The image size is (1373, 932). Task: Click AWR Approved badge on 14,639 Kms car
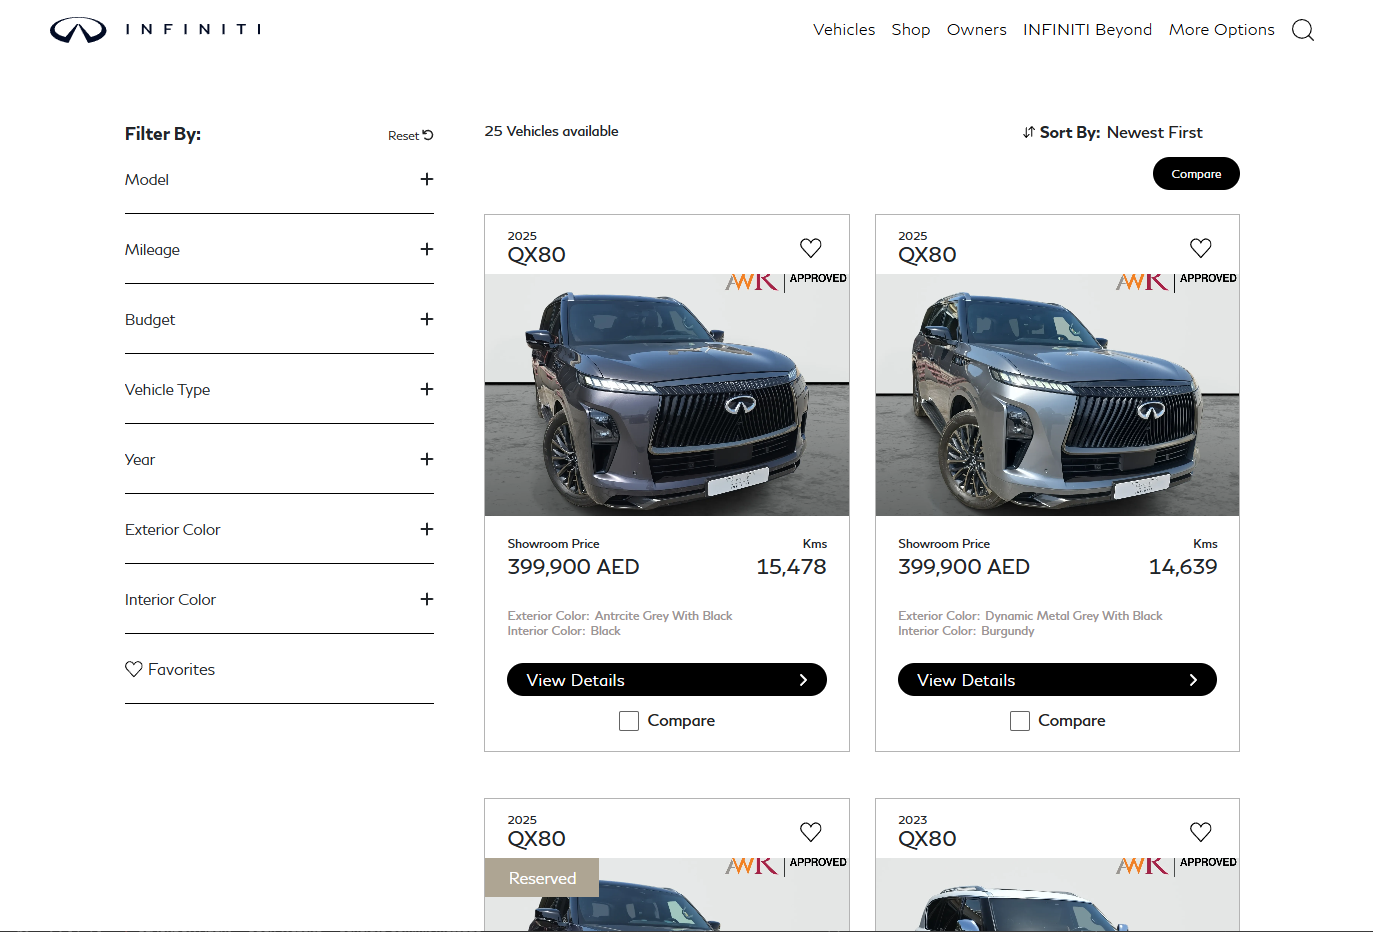[x=1176, y=282]
